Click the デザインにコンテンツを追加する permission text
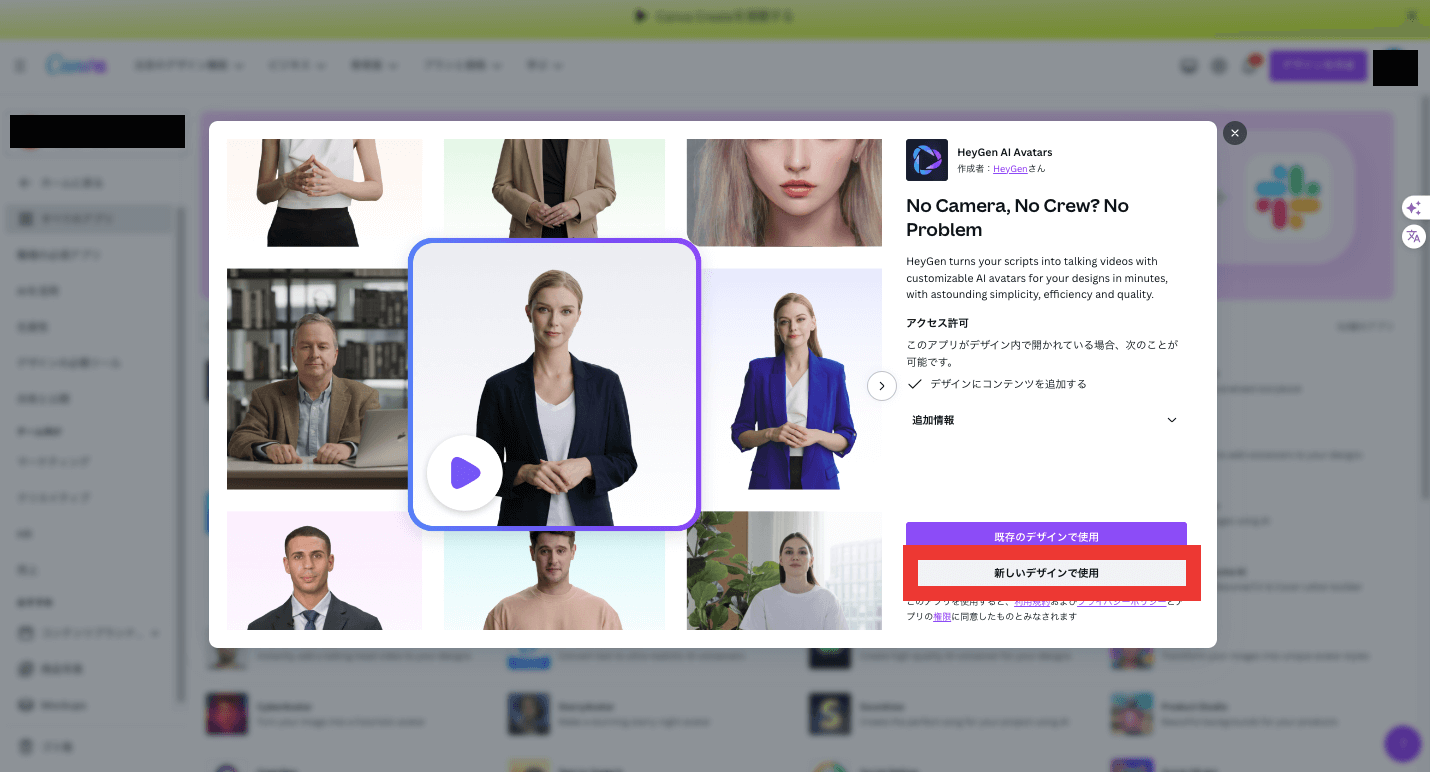The image size is (1430, 772). 1008,384
